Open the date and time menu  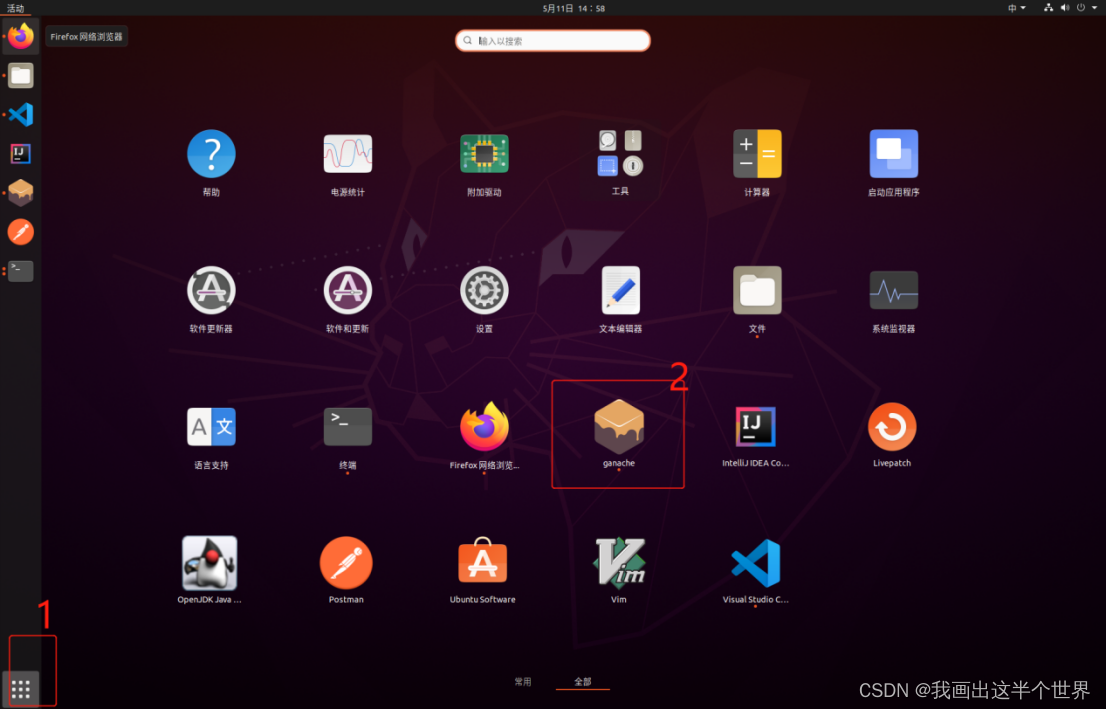click(573, 8)
